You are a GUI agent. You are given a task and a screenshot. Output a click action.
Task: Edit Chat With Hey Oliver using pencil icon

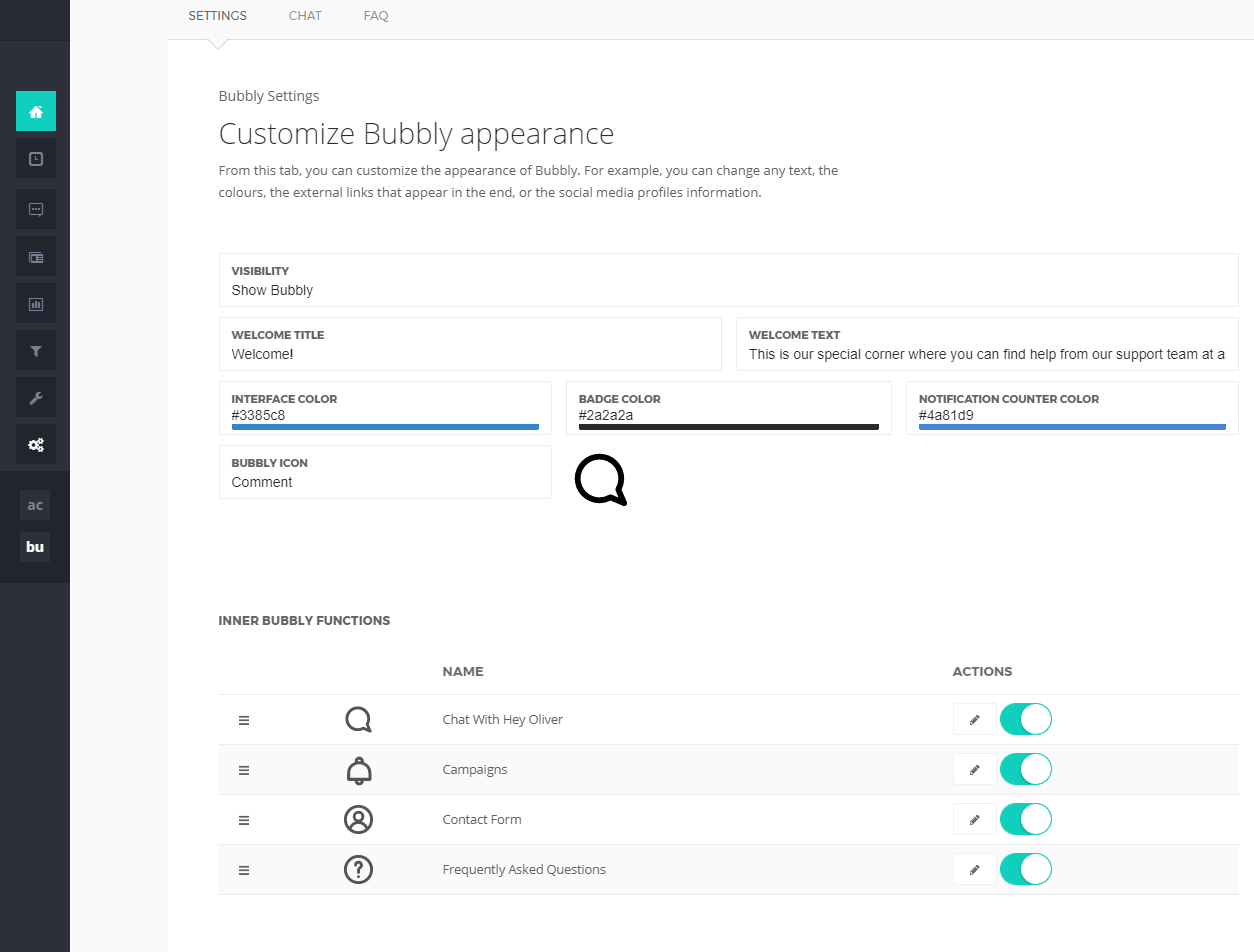point(974,720)
